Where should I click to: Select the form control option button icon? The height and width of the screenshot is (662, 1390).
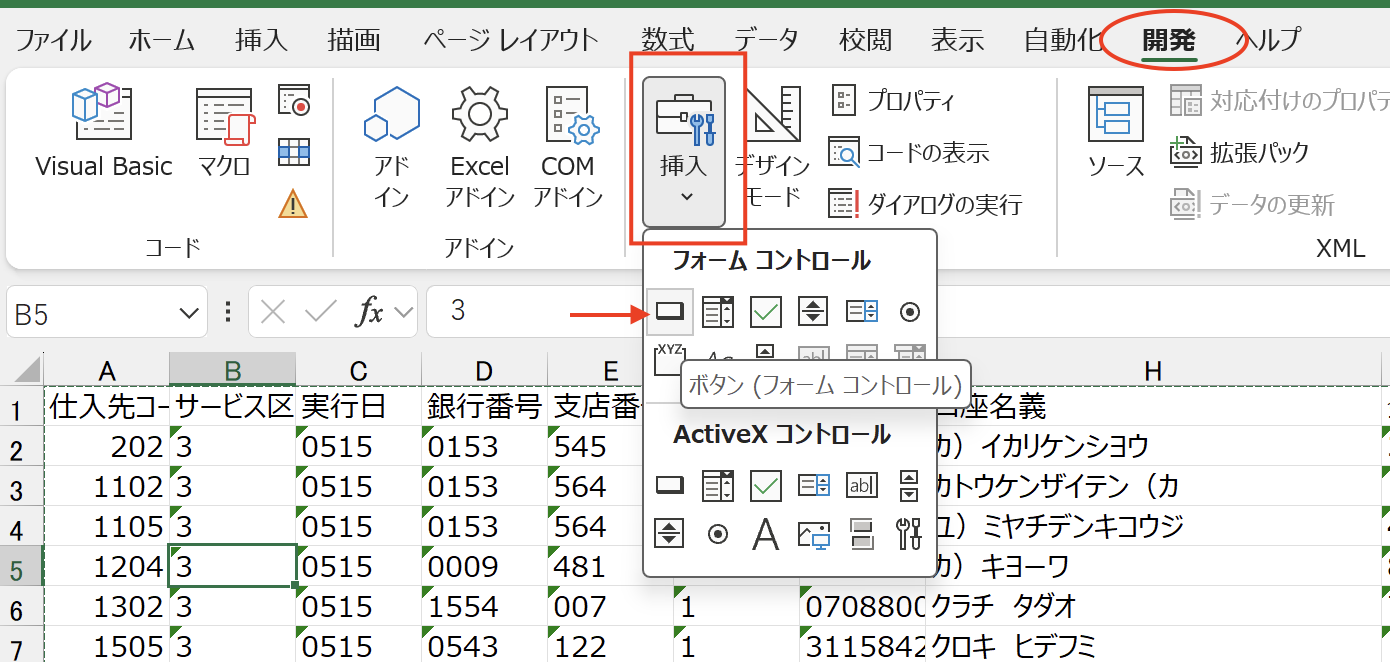pyautogui.click(x=909, y=312)
